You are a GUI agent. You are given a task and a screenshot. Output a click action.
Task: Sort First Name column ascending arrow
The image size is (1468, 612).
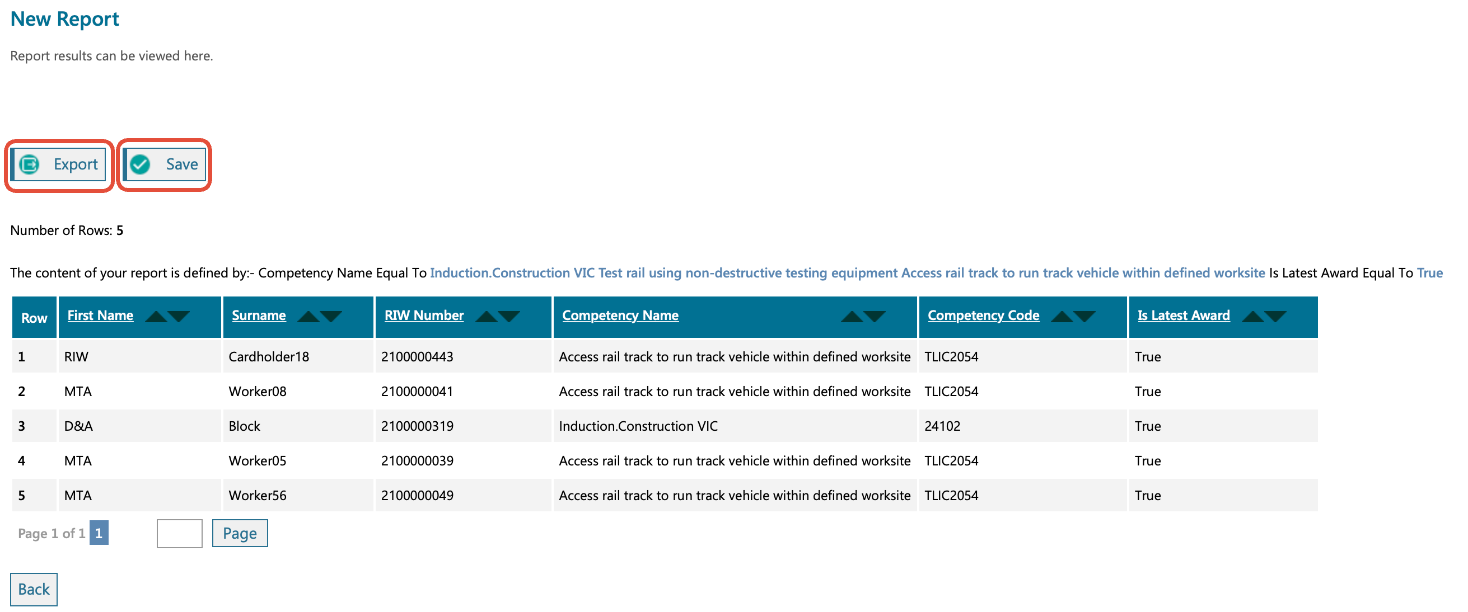pyautogui.click(x=156, y=317)
